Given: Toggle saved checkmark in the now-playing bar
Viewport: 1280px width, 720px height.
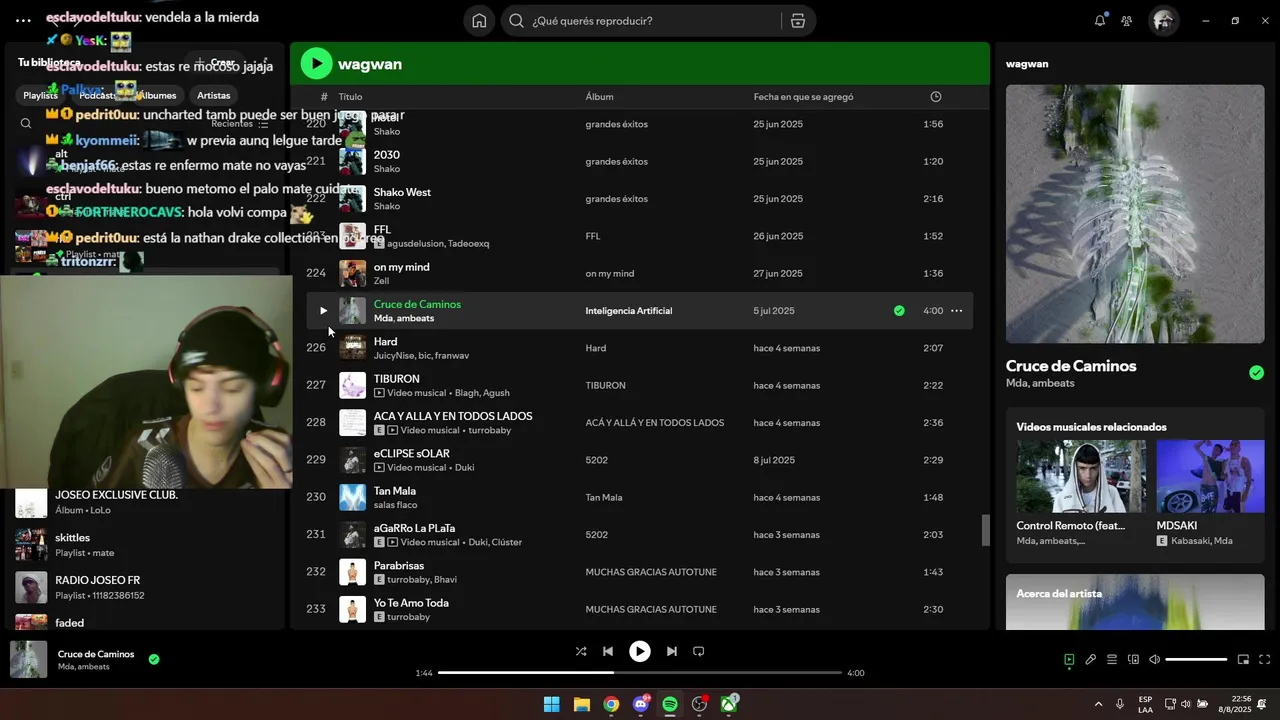Looking at the screenshot, I should (154, 659).
